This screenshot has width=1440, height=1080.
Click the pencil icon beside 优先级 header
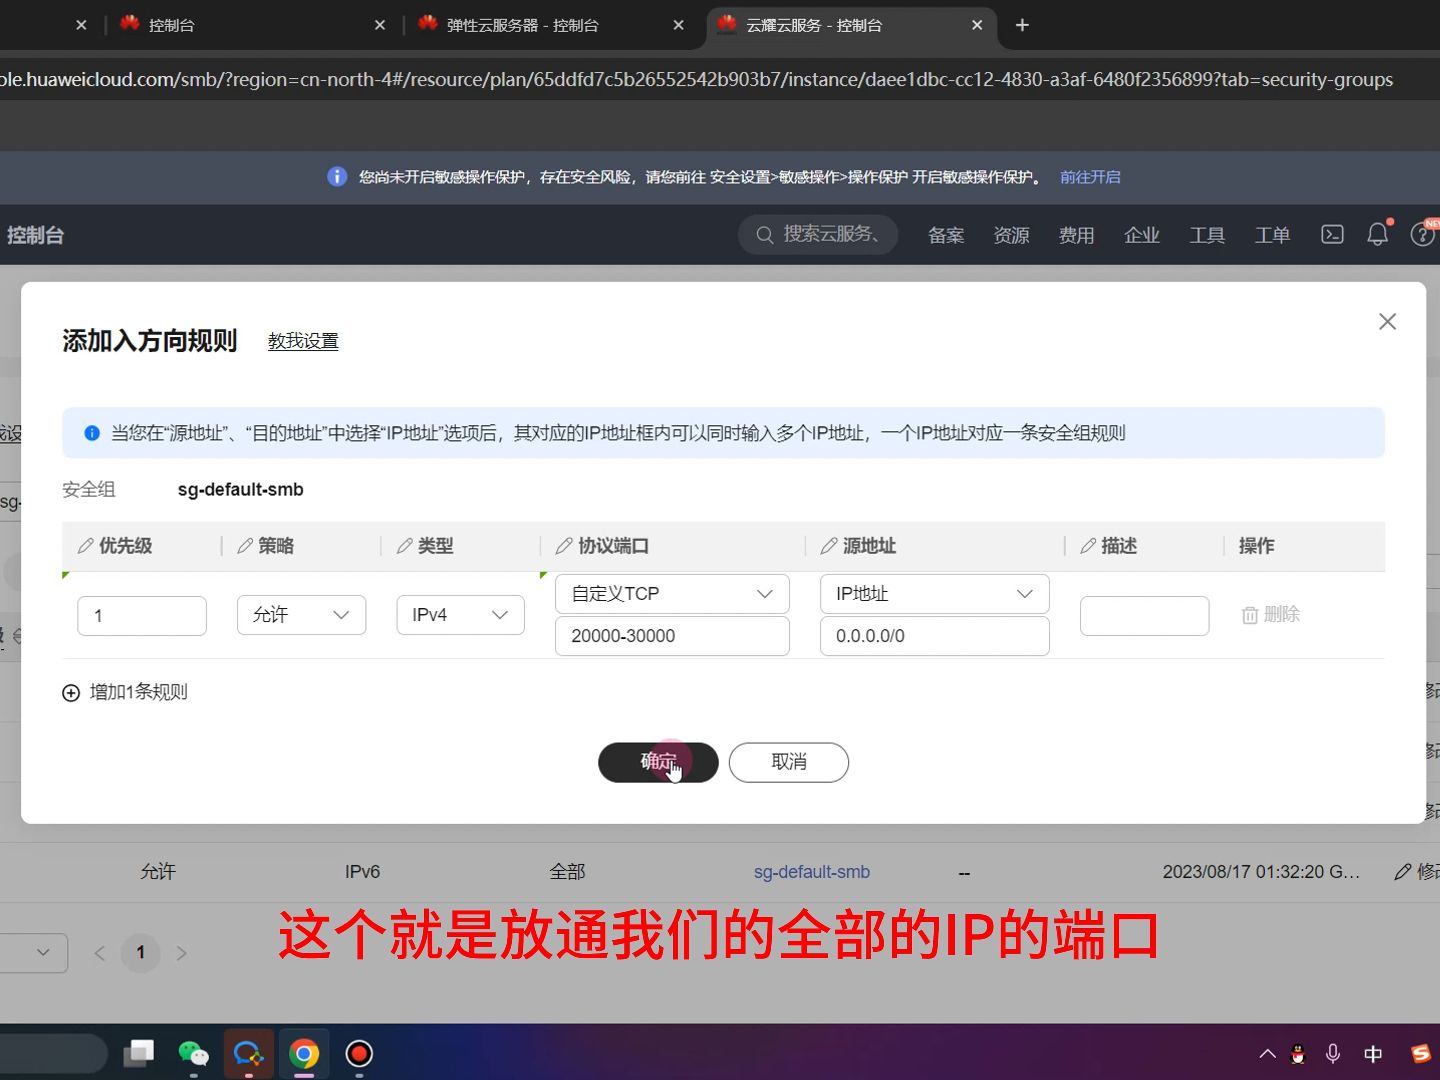pos(85,546)
